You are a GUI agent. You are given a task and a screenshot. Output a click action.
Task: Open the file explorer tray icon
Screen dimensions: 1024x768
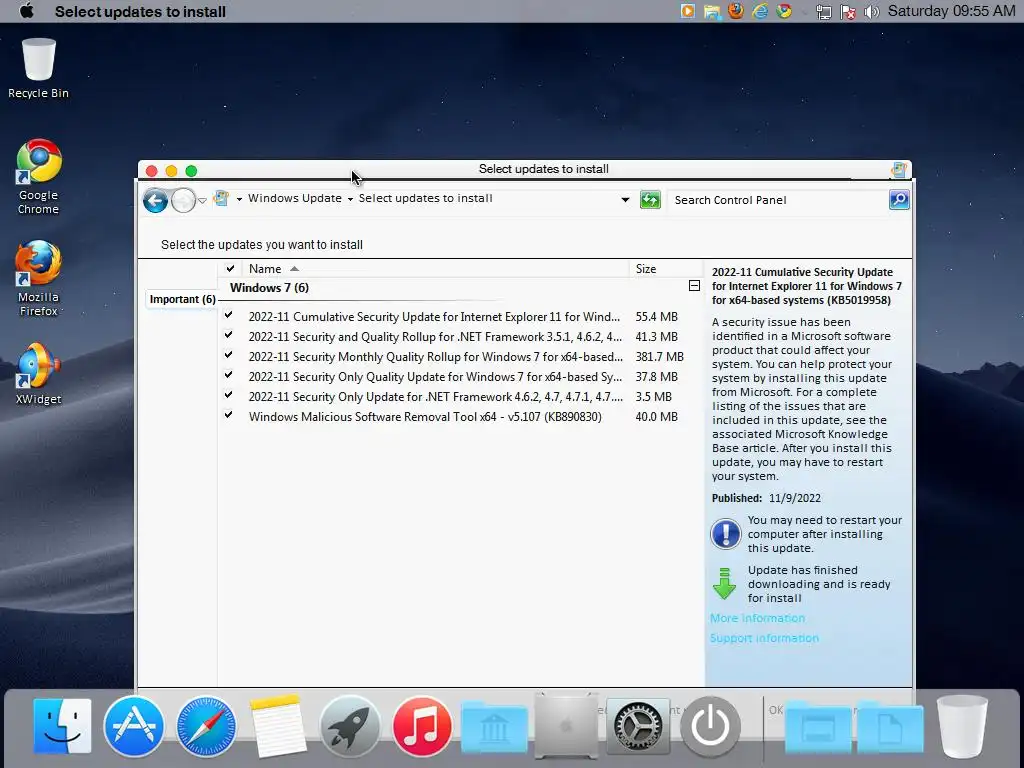[712, 11]
